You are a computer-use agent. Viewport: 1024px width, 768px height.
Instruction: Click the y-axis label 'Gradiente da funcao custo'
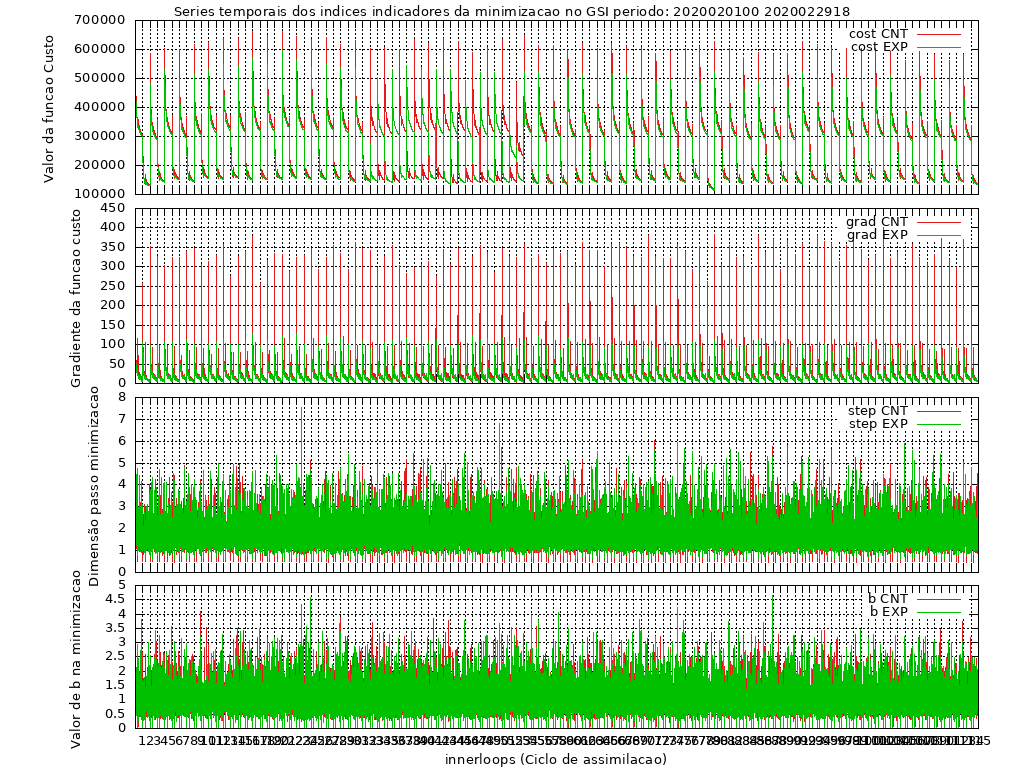pos(76,298)
